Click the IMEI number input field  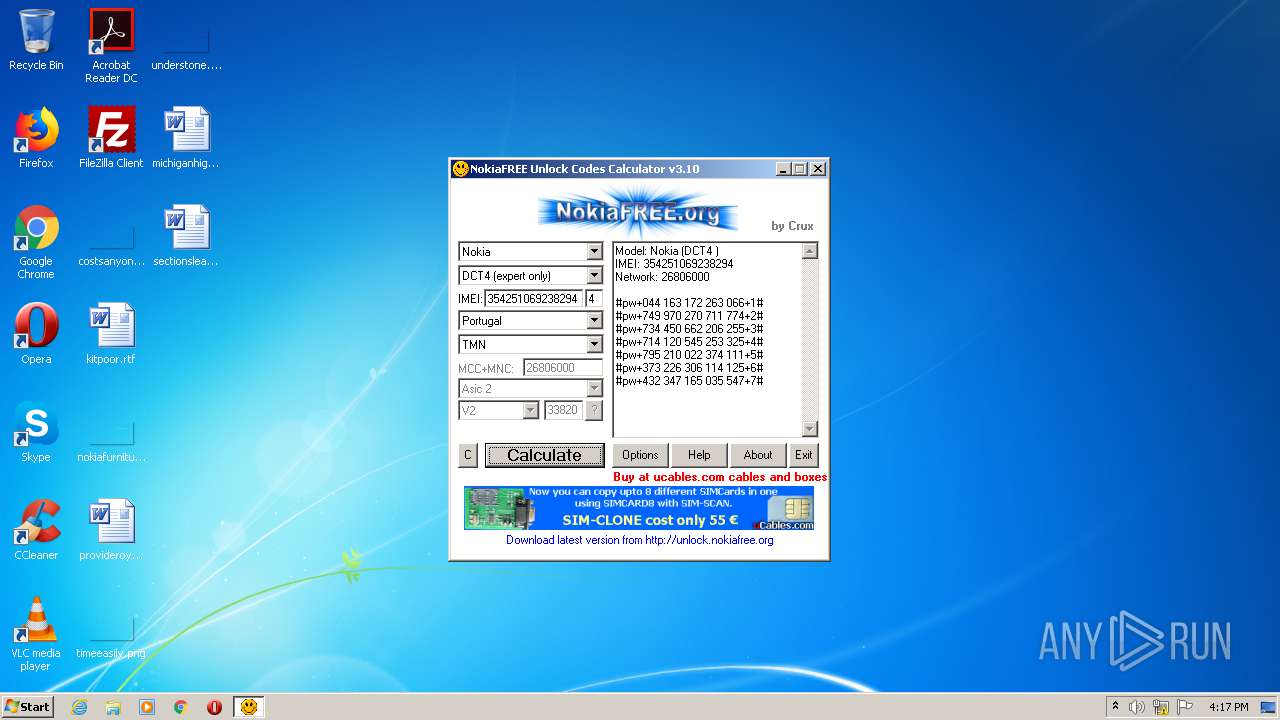click(533, 299)
